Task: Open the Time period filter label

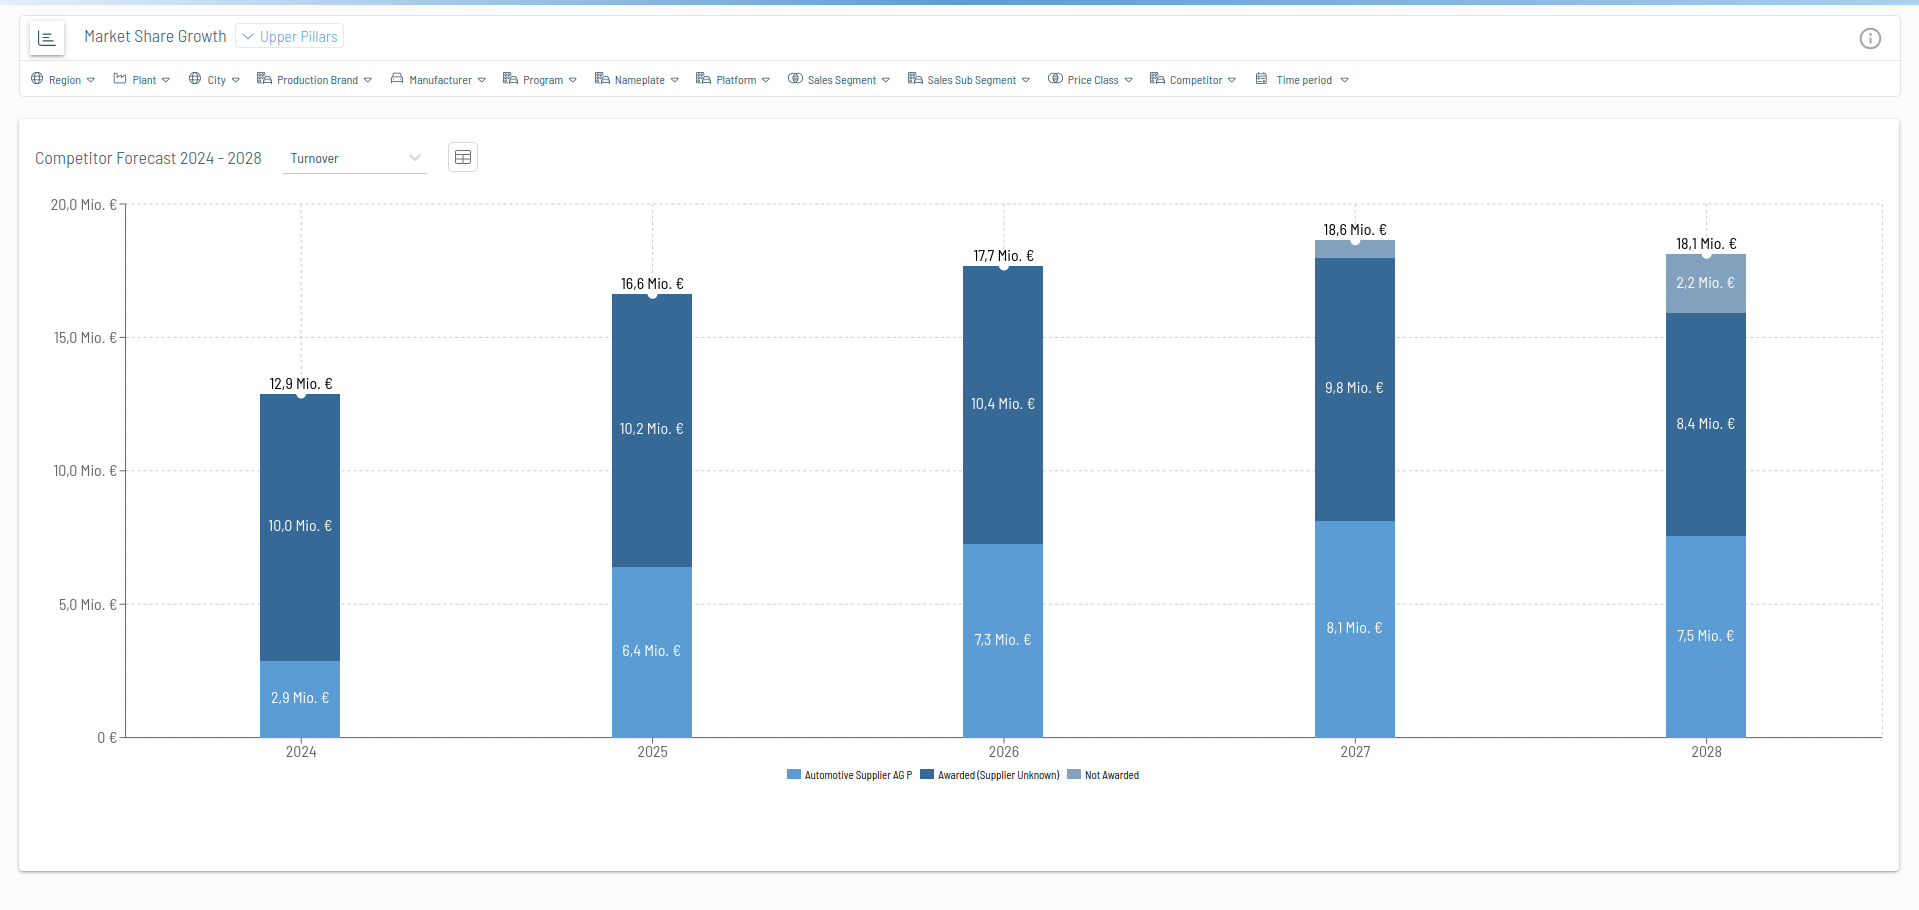Action: click(1304, 80)
